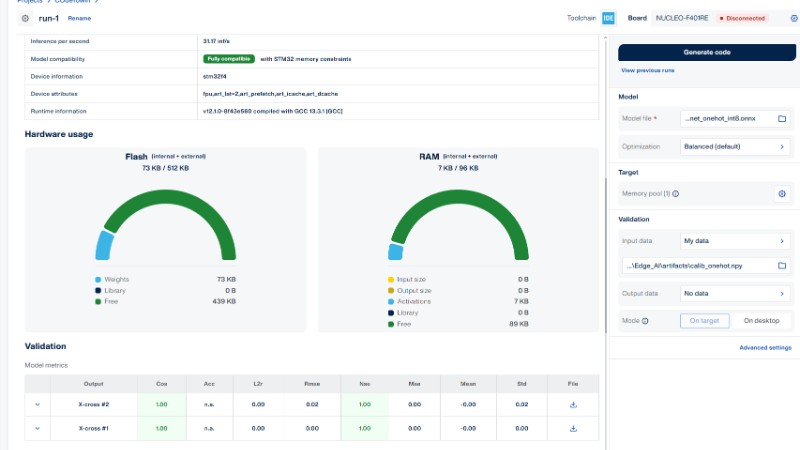
Task: Click the Acc column header
Action: coord(209,384)
